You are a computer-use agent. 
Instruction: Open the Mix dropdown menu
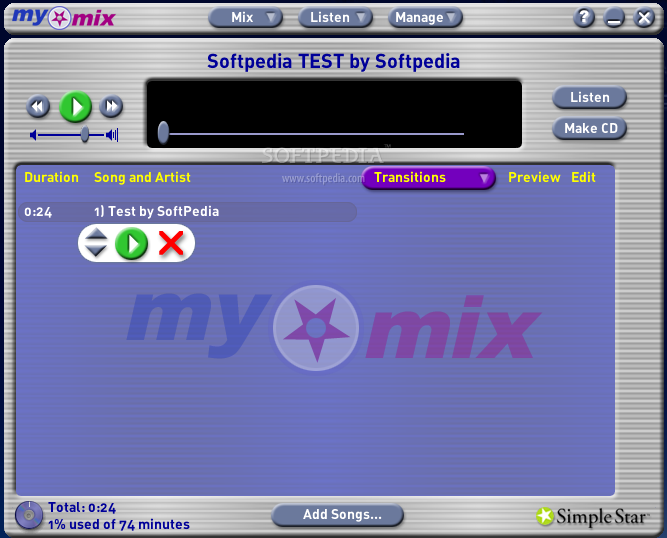pos(245,17)
